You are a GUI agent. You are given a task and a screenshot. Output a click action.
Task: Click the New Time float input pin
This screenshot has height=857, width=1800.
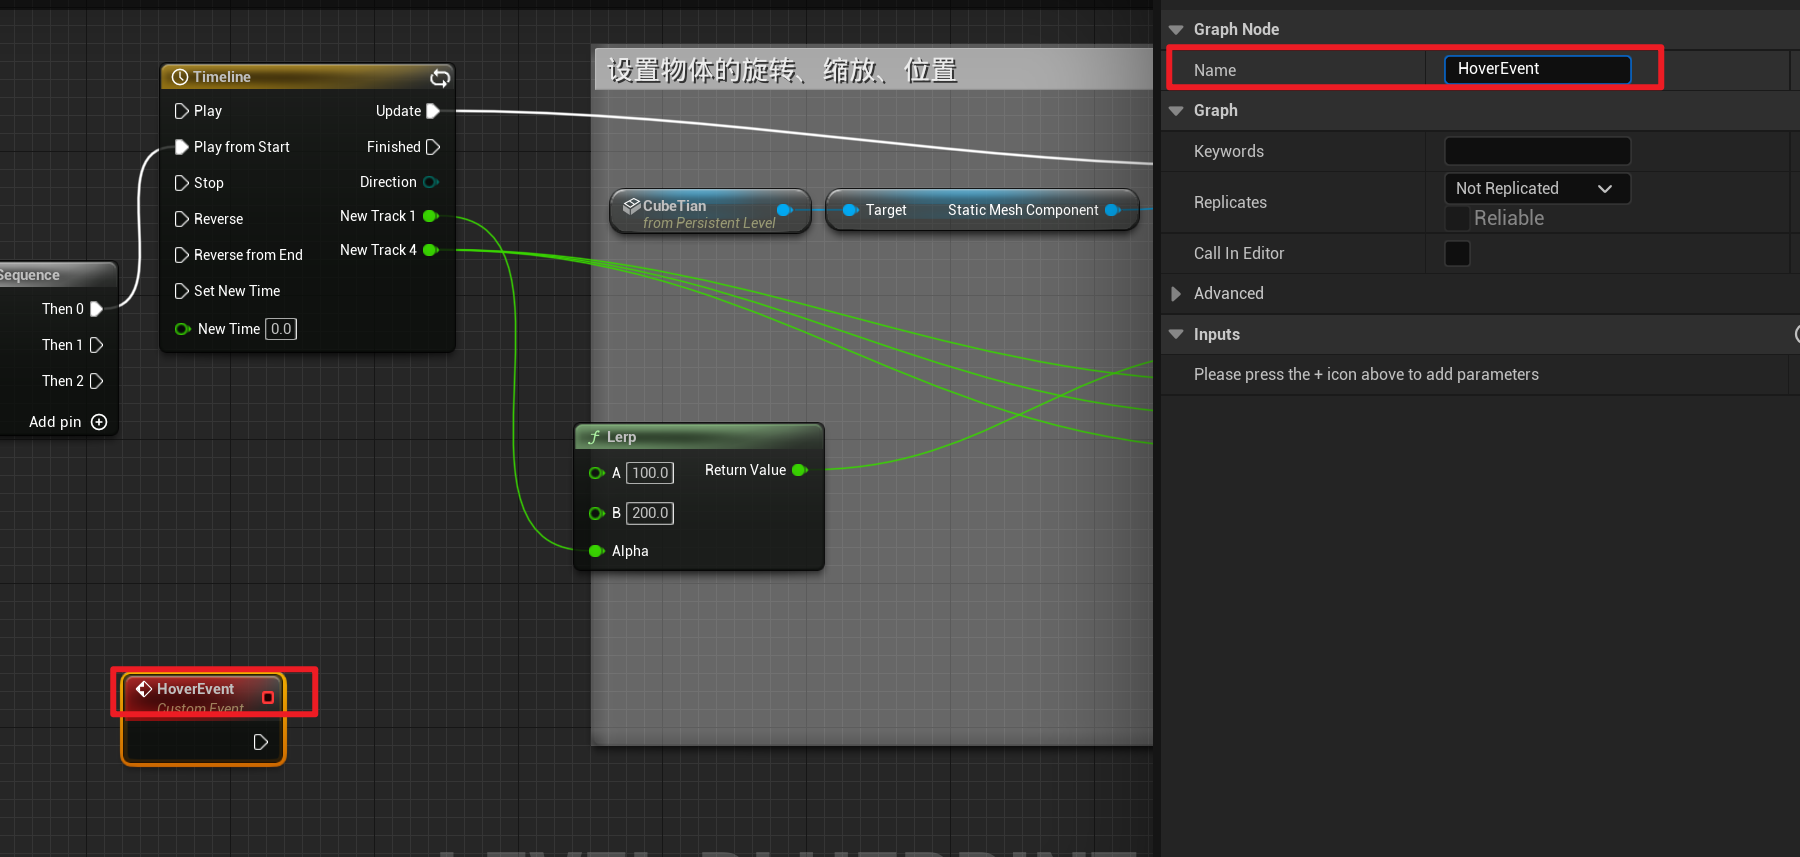click(x=183, y=329)
